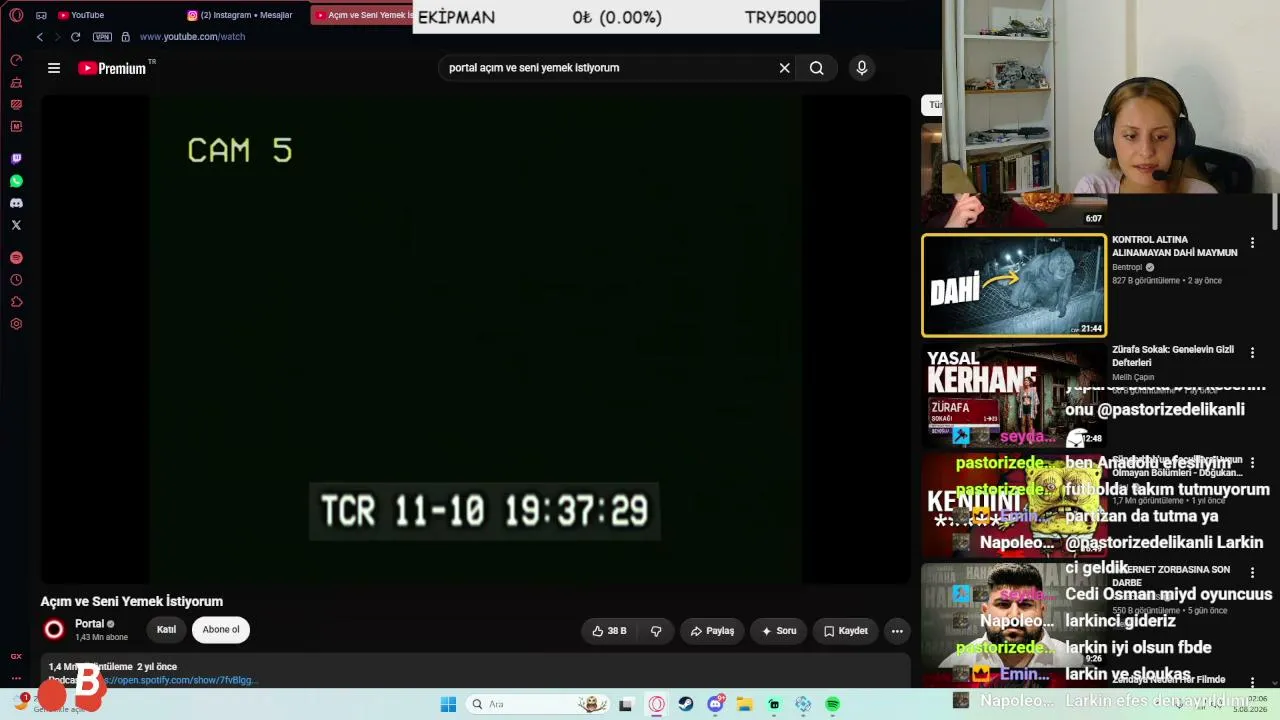1280x720 pixels.
Task: Open Steam from the taskbar
Action: click(686, 705)
